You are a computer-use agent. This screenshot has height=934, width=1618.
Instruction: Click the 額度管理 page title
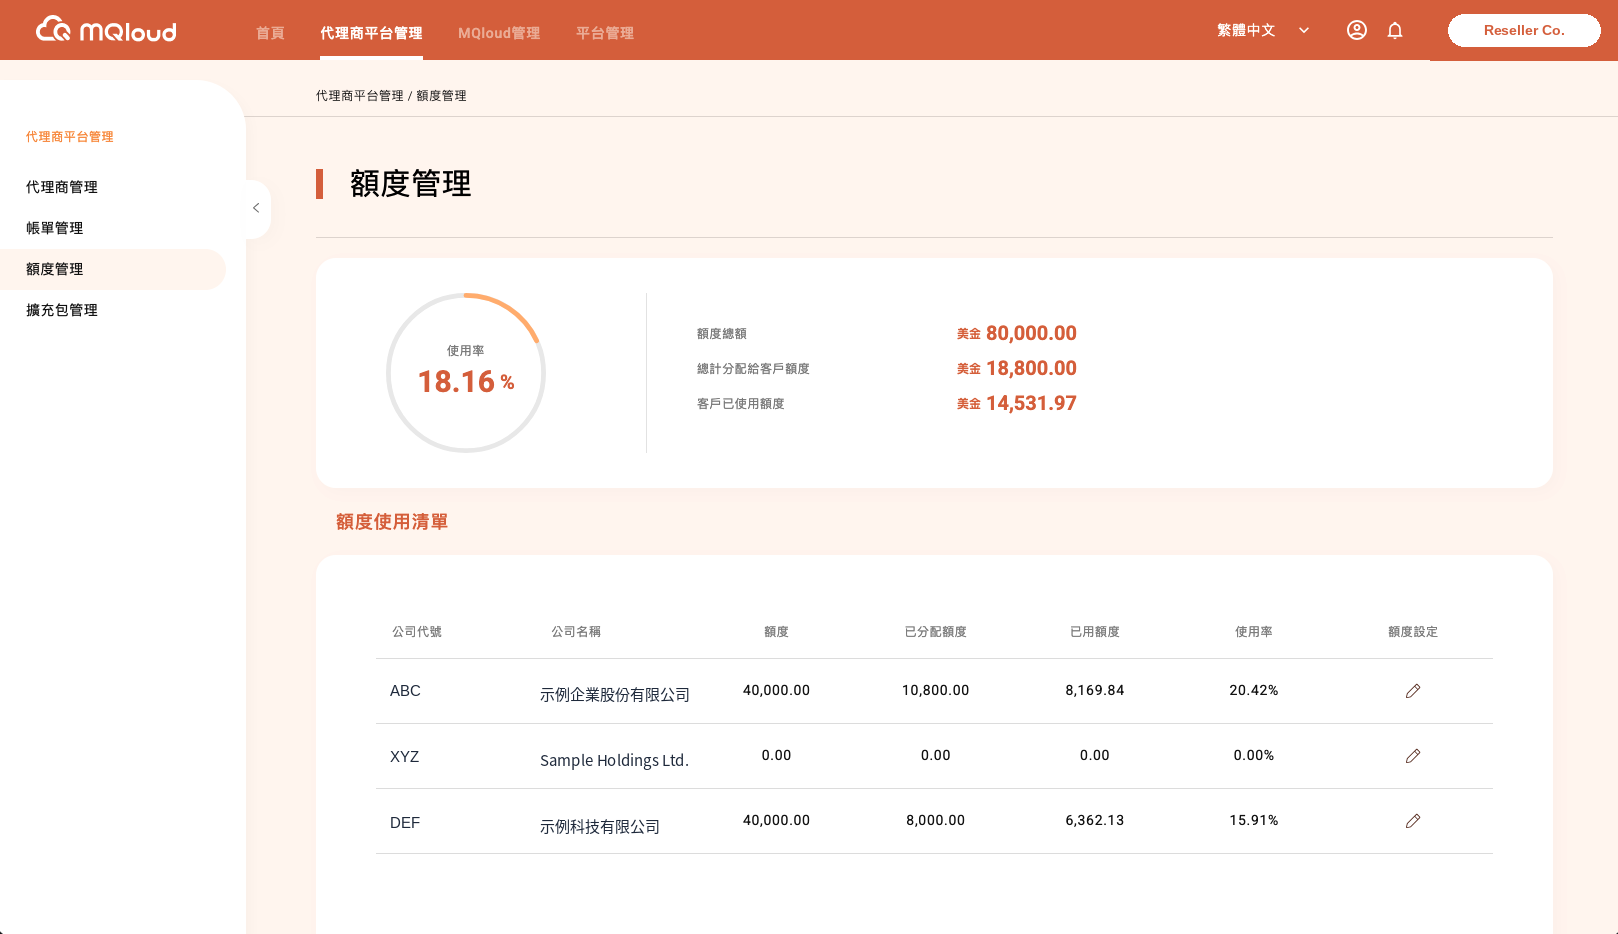pos(410,184)
